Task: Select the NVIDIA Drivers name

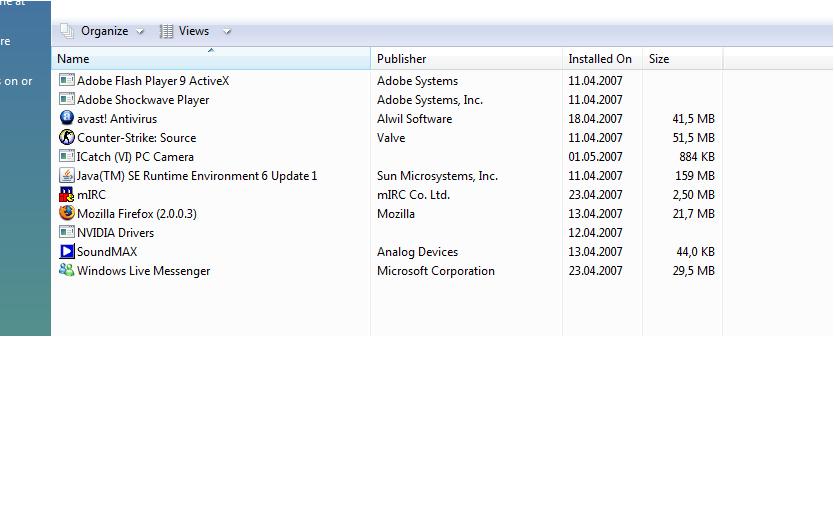Action: pos(115,233)
